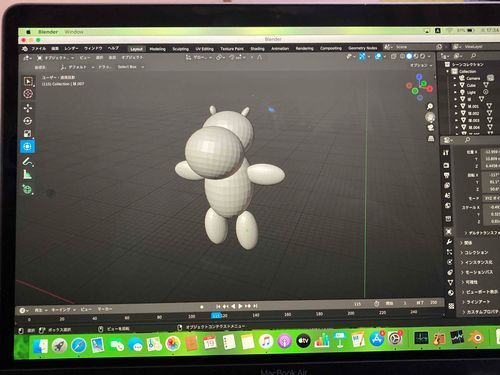Toggle the viewport overlays button
The image size is (500, 375).
click(x=378, y=56)
